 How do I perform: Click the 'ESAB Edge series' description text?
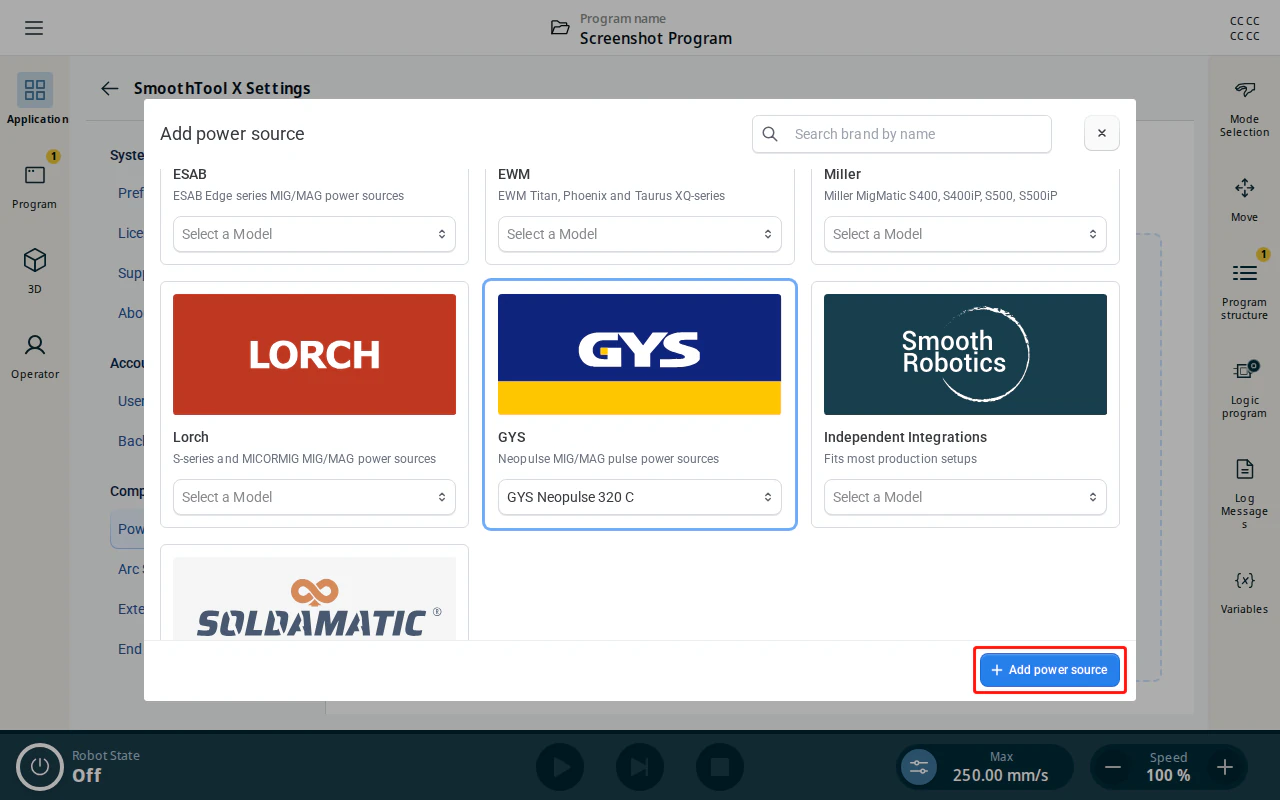pyautogui.click(x=288, y=196)
